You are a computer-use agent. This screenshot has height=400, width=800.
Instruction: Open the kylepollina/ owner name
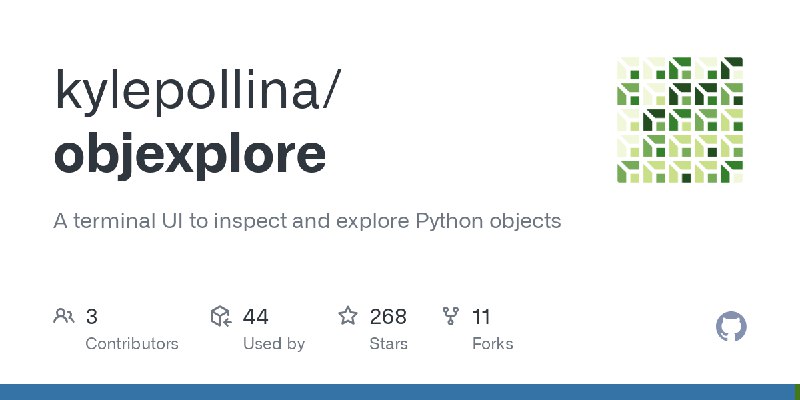tap(197, 90)
